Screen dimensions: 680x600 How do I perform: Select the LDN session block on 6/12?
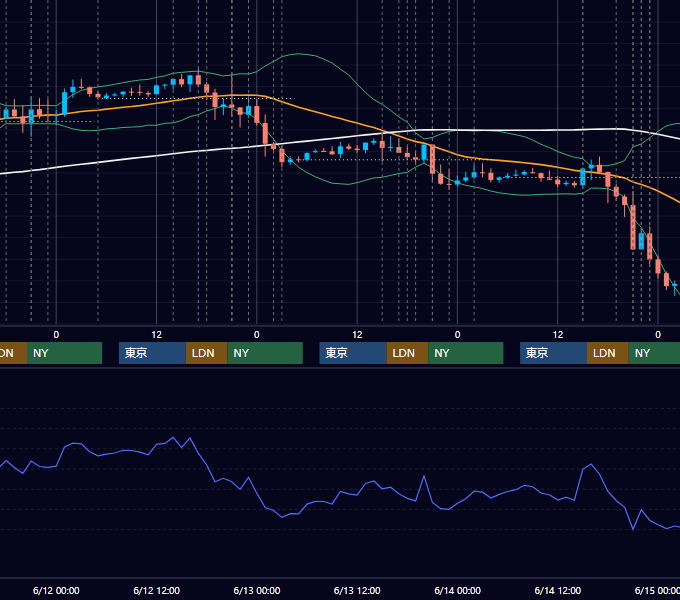206,353
